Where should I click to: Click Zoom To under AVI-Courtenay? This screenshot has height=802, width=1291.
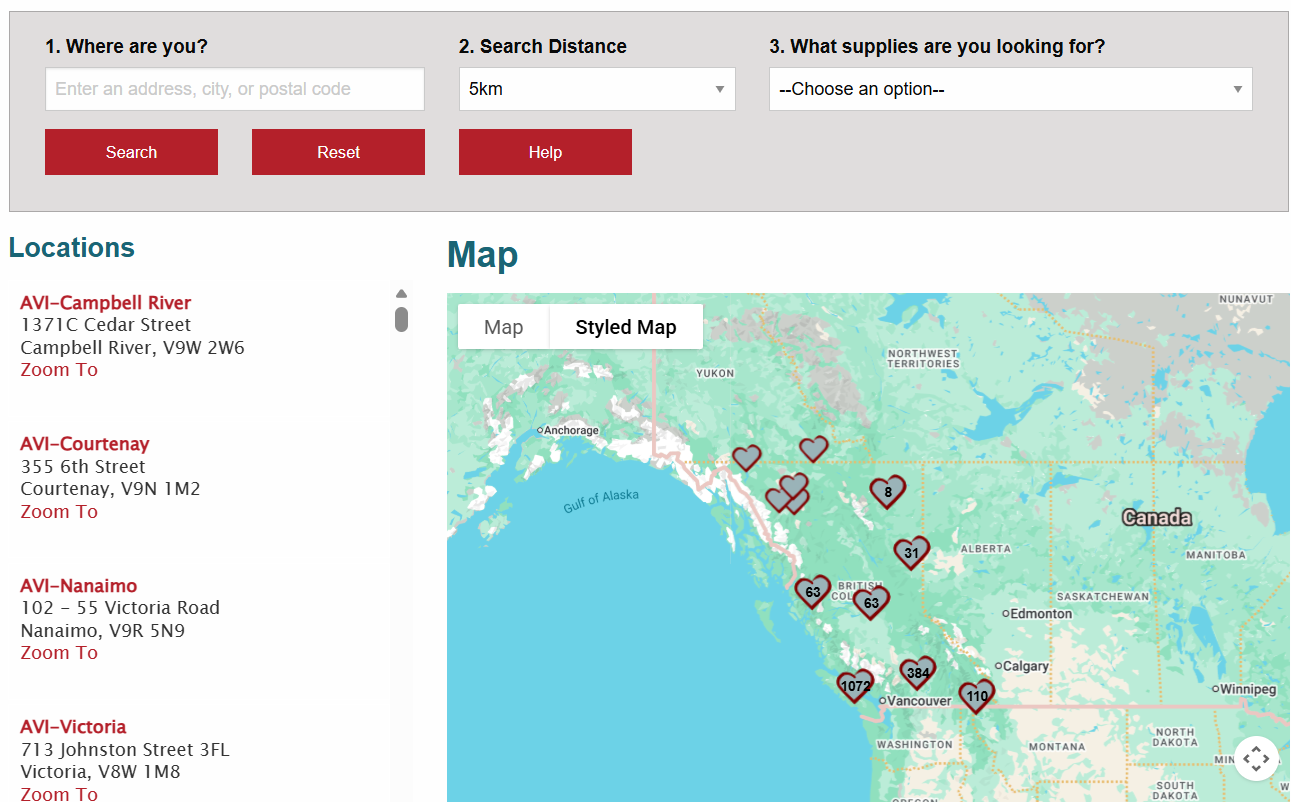coord(59,512)
